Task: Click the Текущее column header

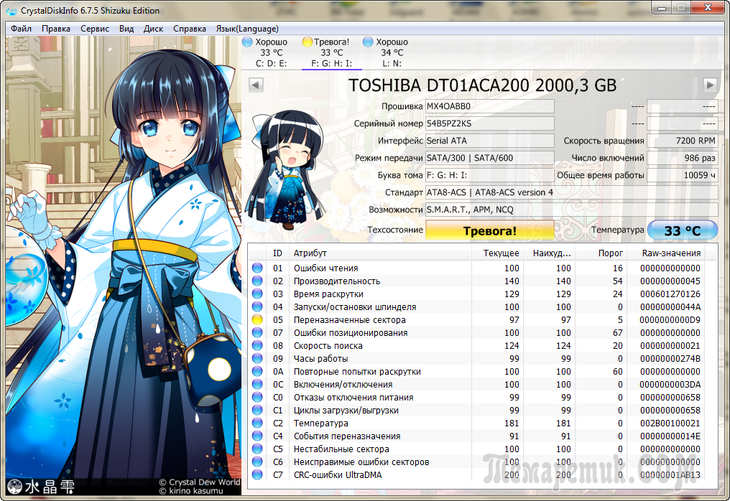Action: point(497,253)
